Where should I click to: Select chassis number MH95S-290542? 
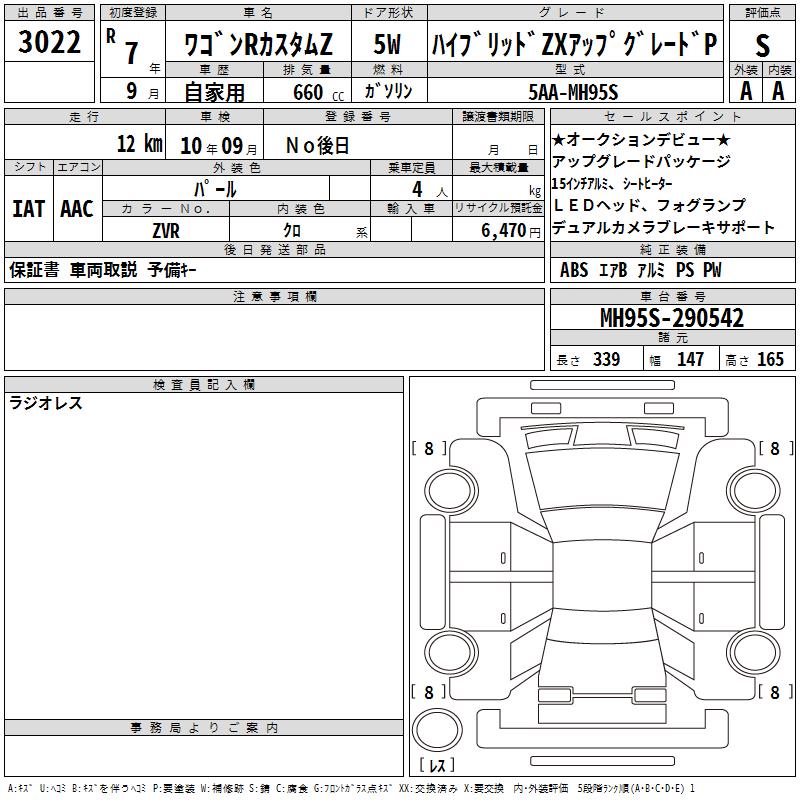[672, 318]
